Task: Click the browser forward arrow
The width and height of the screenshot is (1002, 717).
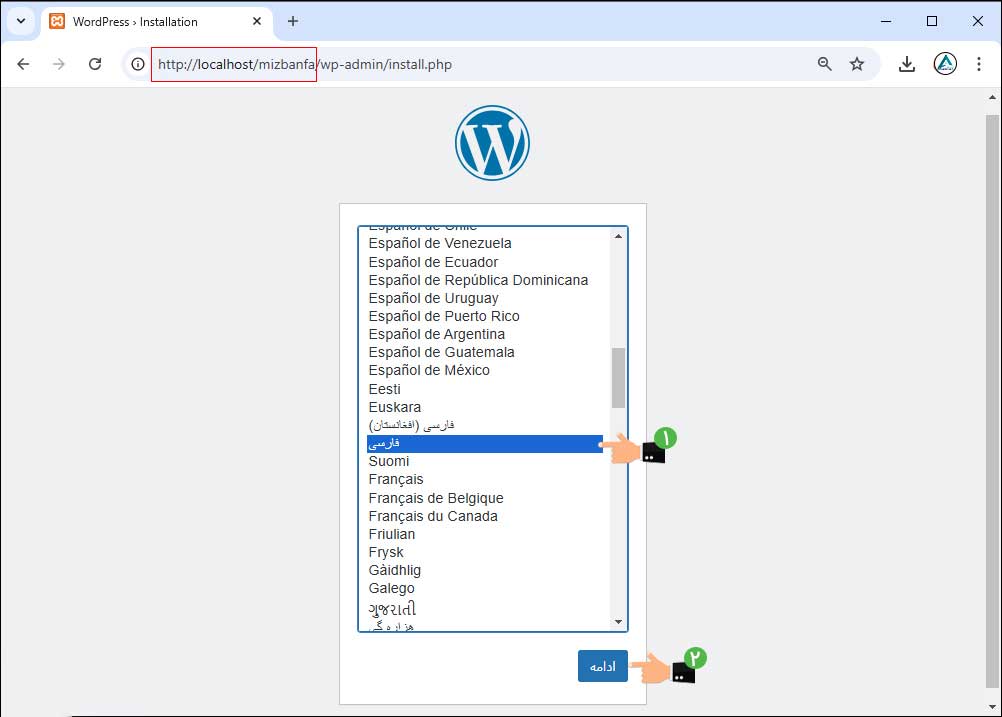Action: 59,64
